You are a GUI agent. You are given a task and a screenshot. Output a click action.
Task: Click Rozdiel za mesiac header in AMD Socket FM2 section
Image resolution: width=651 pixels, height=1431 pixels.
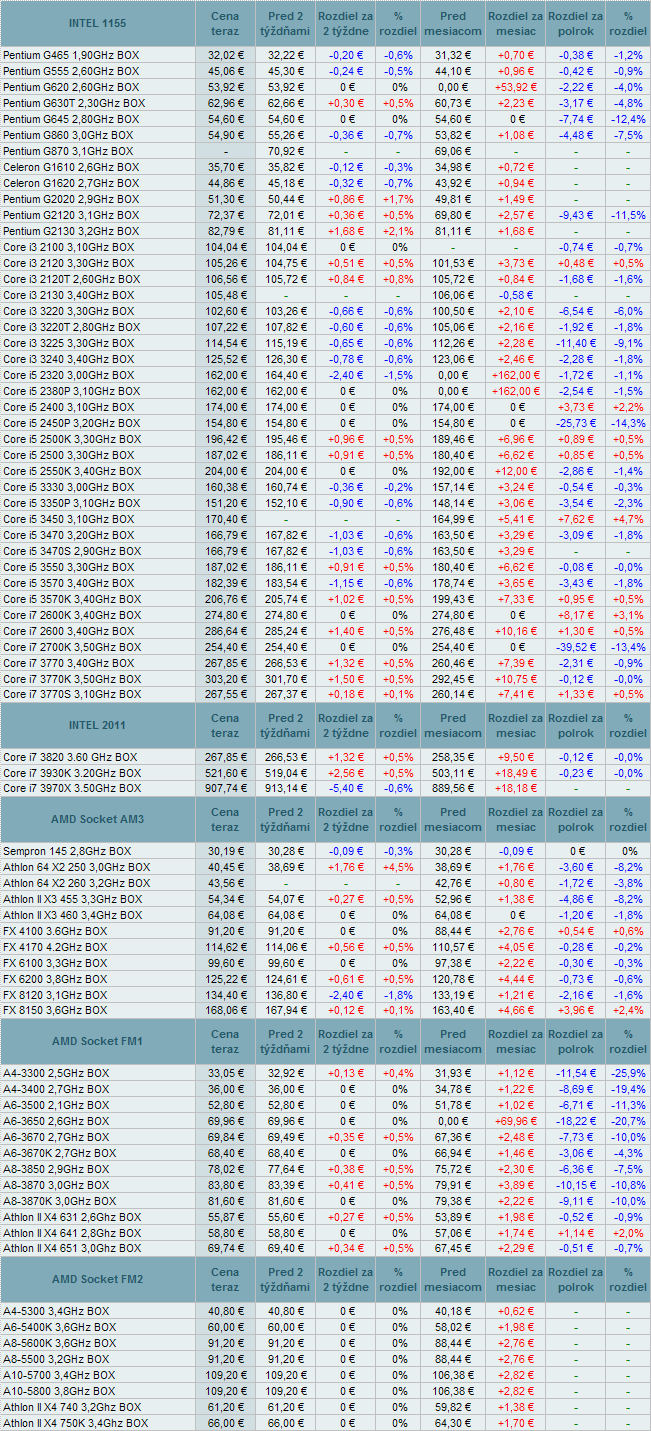coord(516,1279)
